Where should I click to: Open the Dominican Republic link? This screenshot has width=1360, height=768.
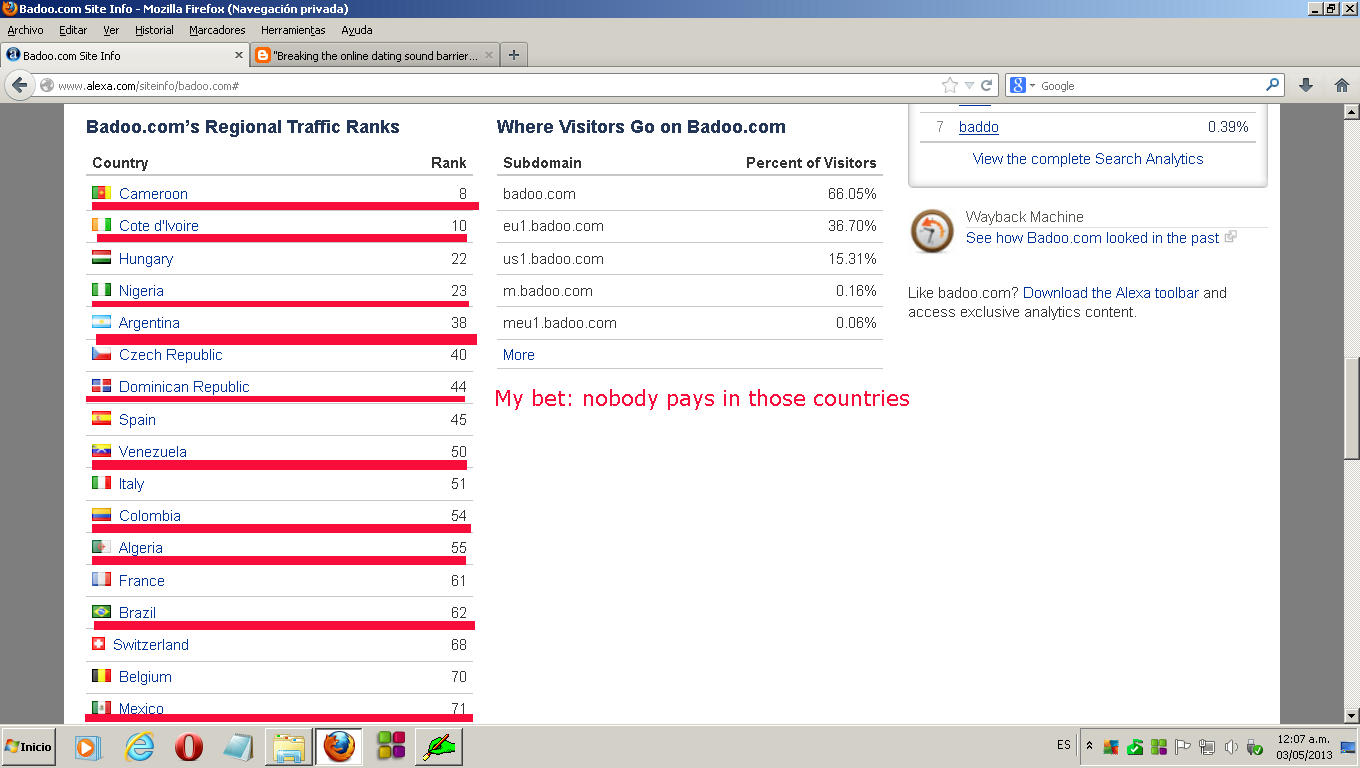pyautogui.click(x=184, y=387)
